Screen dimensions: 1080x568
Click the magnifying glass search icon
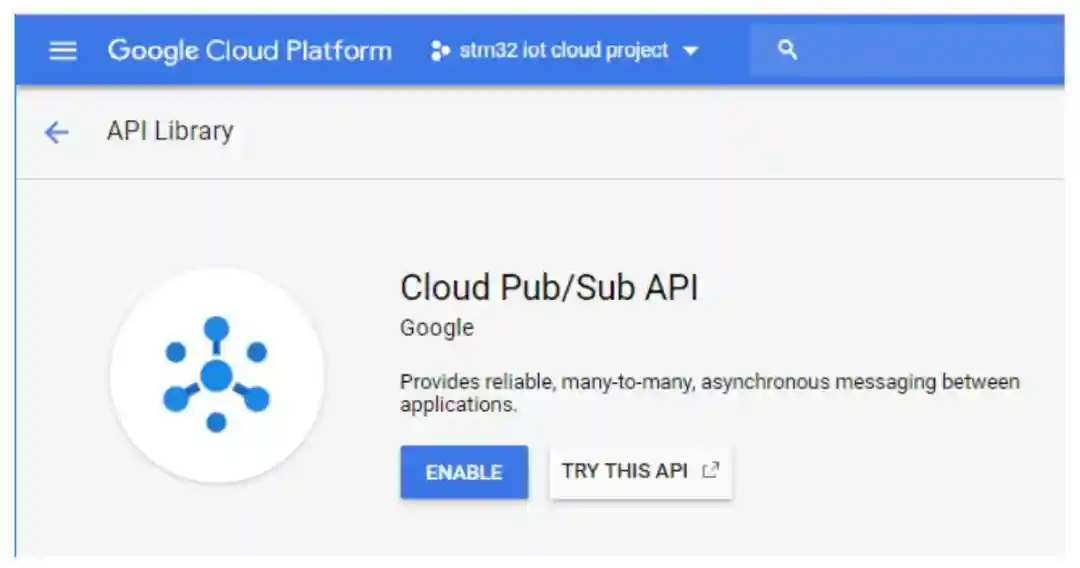(787, 50)
